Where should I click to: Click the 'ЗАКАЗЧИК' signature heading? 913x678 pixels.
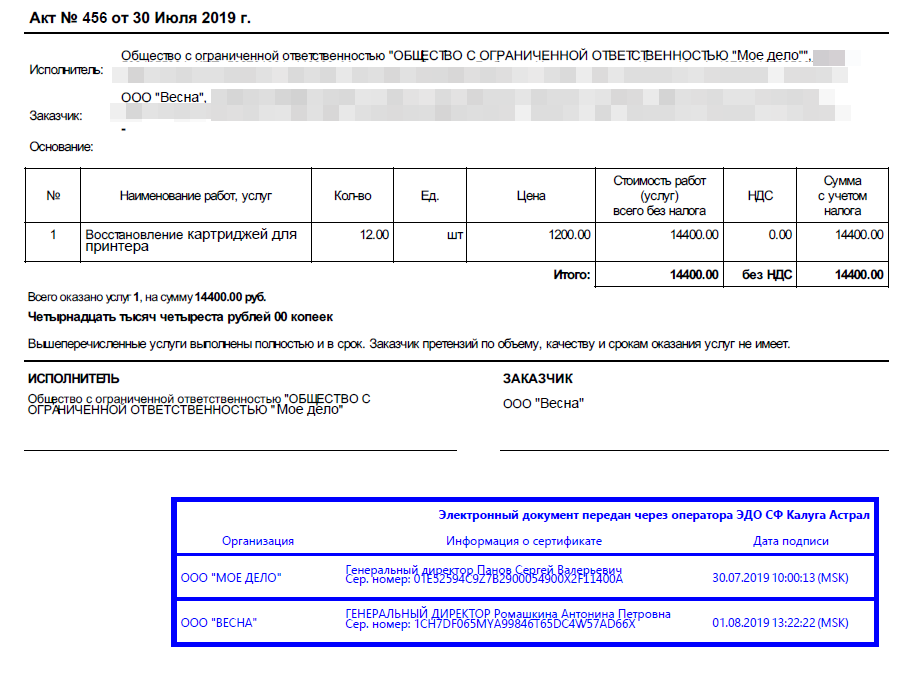(537, 379)
